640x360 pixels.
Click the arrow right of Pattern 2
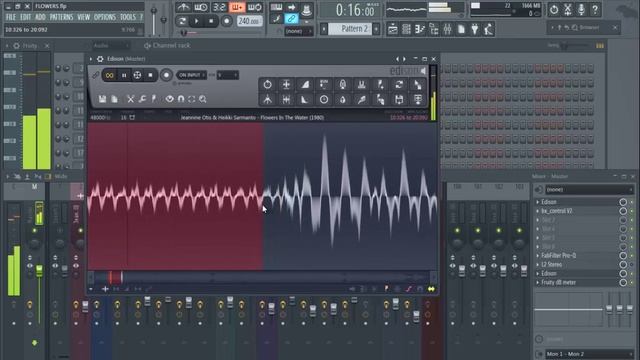click(376, 29)
